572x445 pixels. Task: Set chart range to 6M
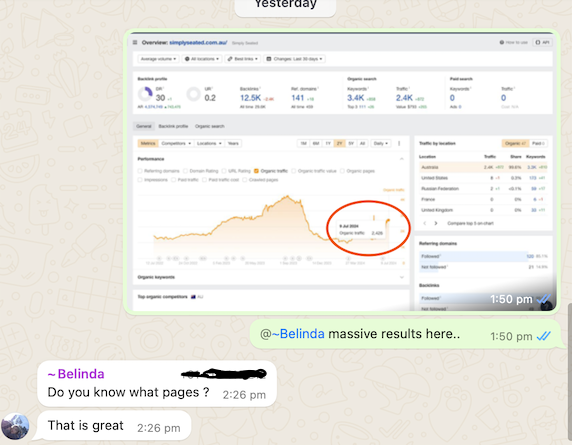click(316, 143)
